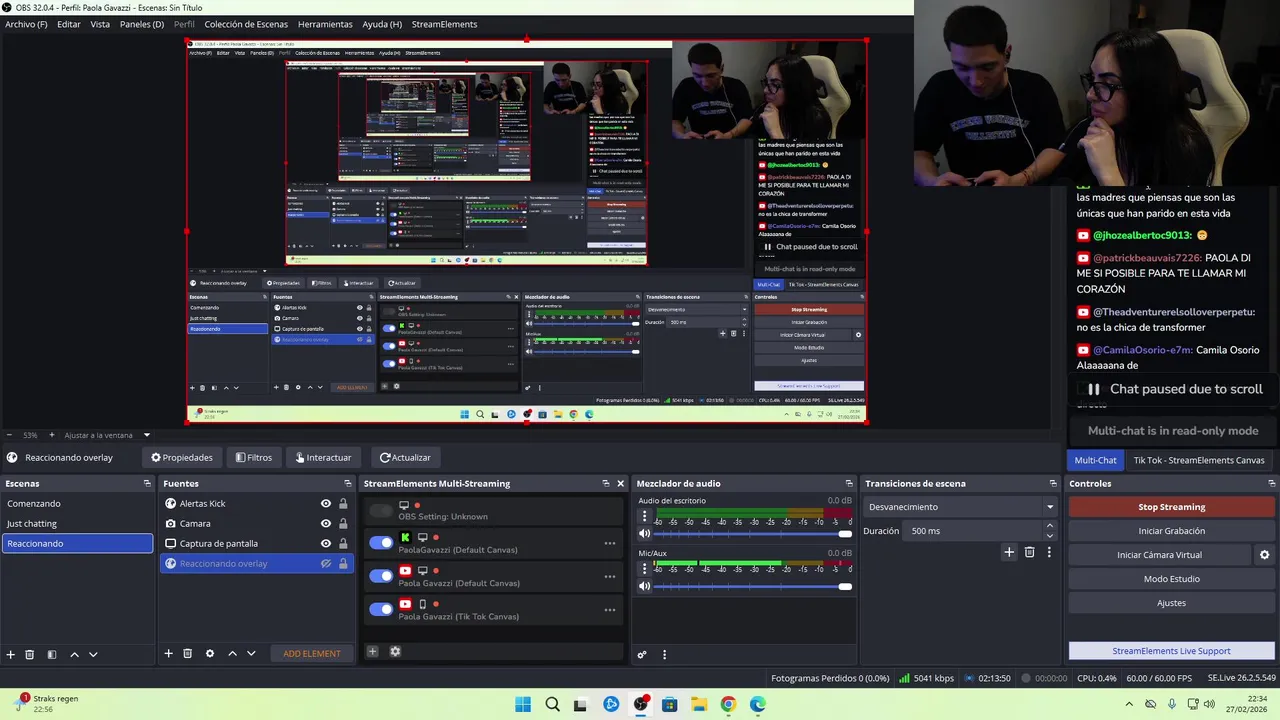Move the selected source up

coord(232,653)
